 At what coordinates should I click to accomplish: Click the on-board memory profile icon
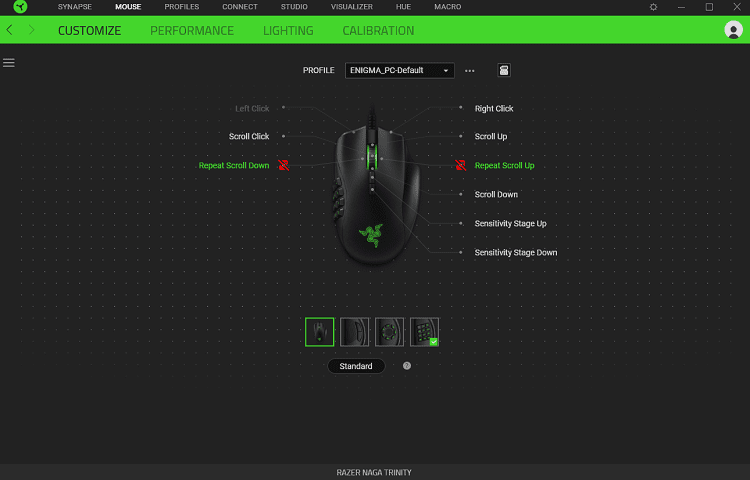coord(504,70)
